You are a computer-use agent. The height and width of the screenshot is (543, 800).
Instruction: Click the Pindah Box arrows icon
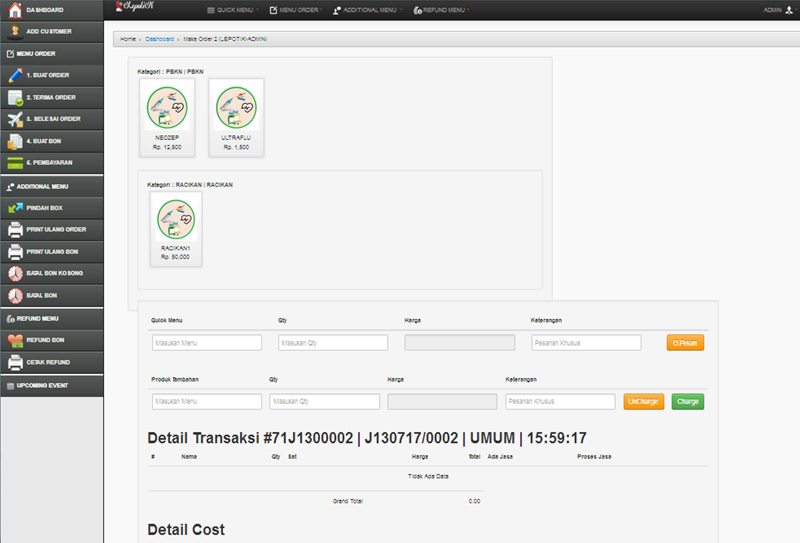click(x=15, y=208)
